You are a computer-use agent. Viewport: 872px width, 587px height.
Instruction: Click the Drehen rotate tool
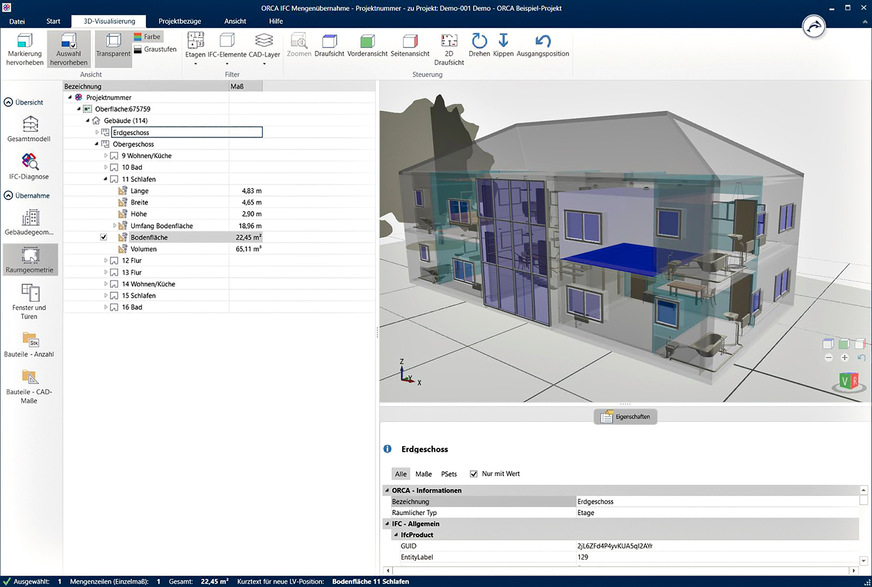tap(479, 46)
